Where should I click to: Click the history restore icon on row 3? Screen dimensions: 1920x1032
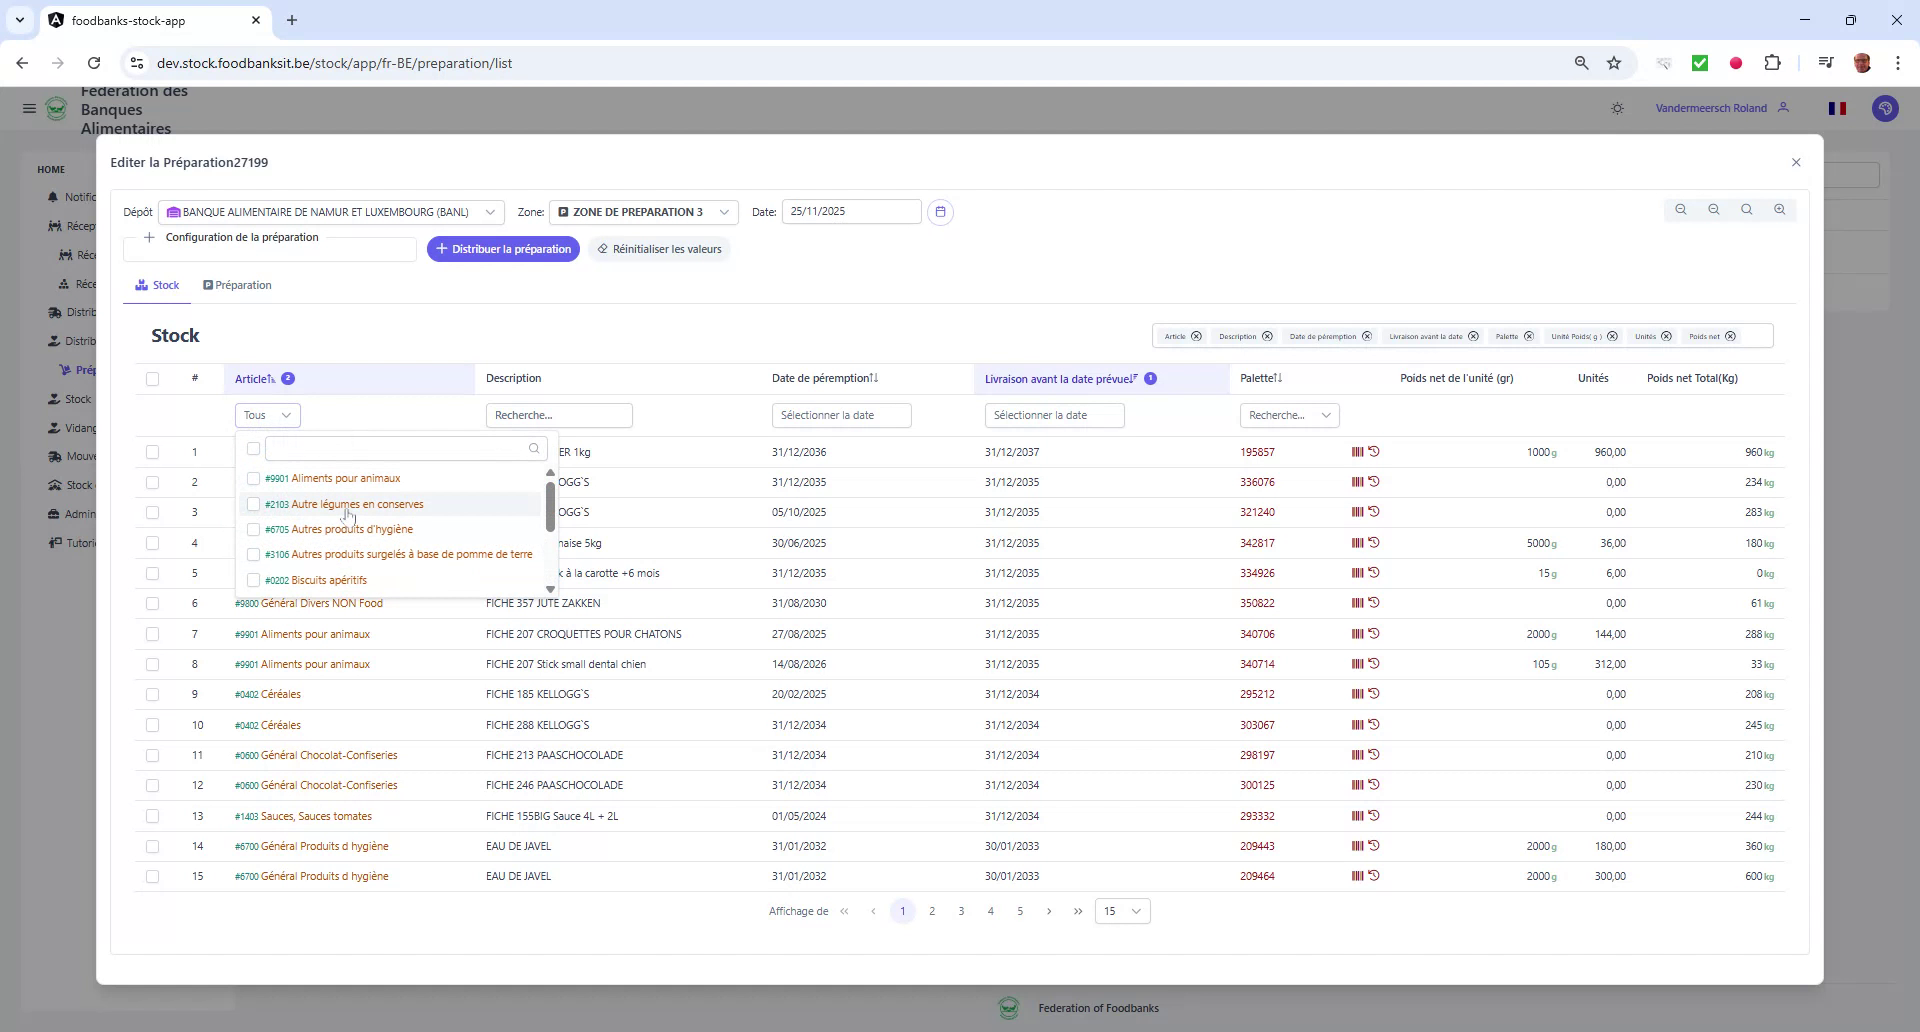point(1376,511)
